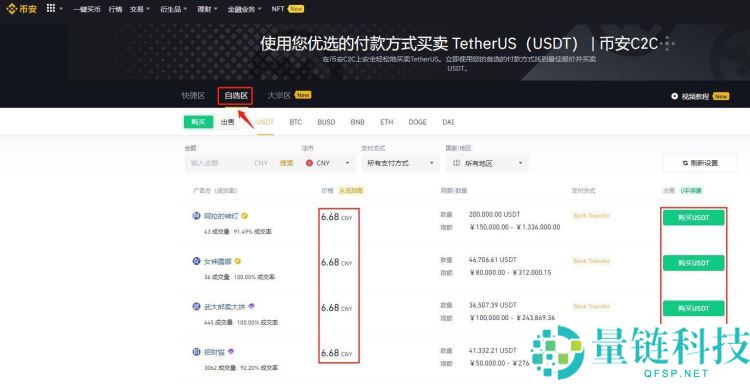Open the apps grid icon

pos(51,8)
